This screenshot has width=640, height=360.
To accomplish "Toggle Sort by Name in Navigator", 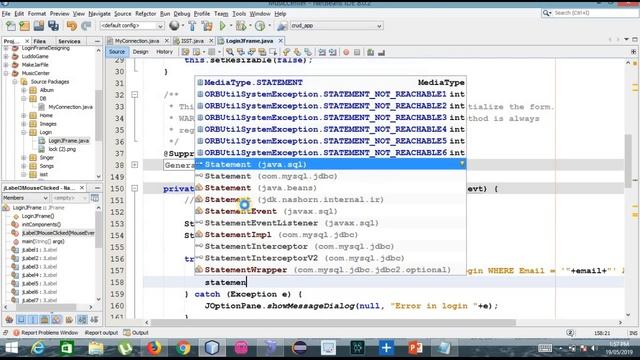I will (82, 319).
